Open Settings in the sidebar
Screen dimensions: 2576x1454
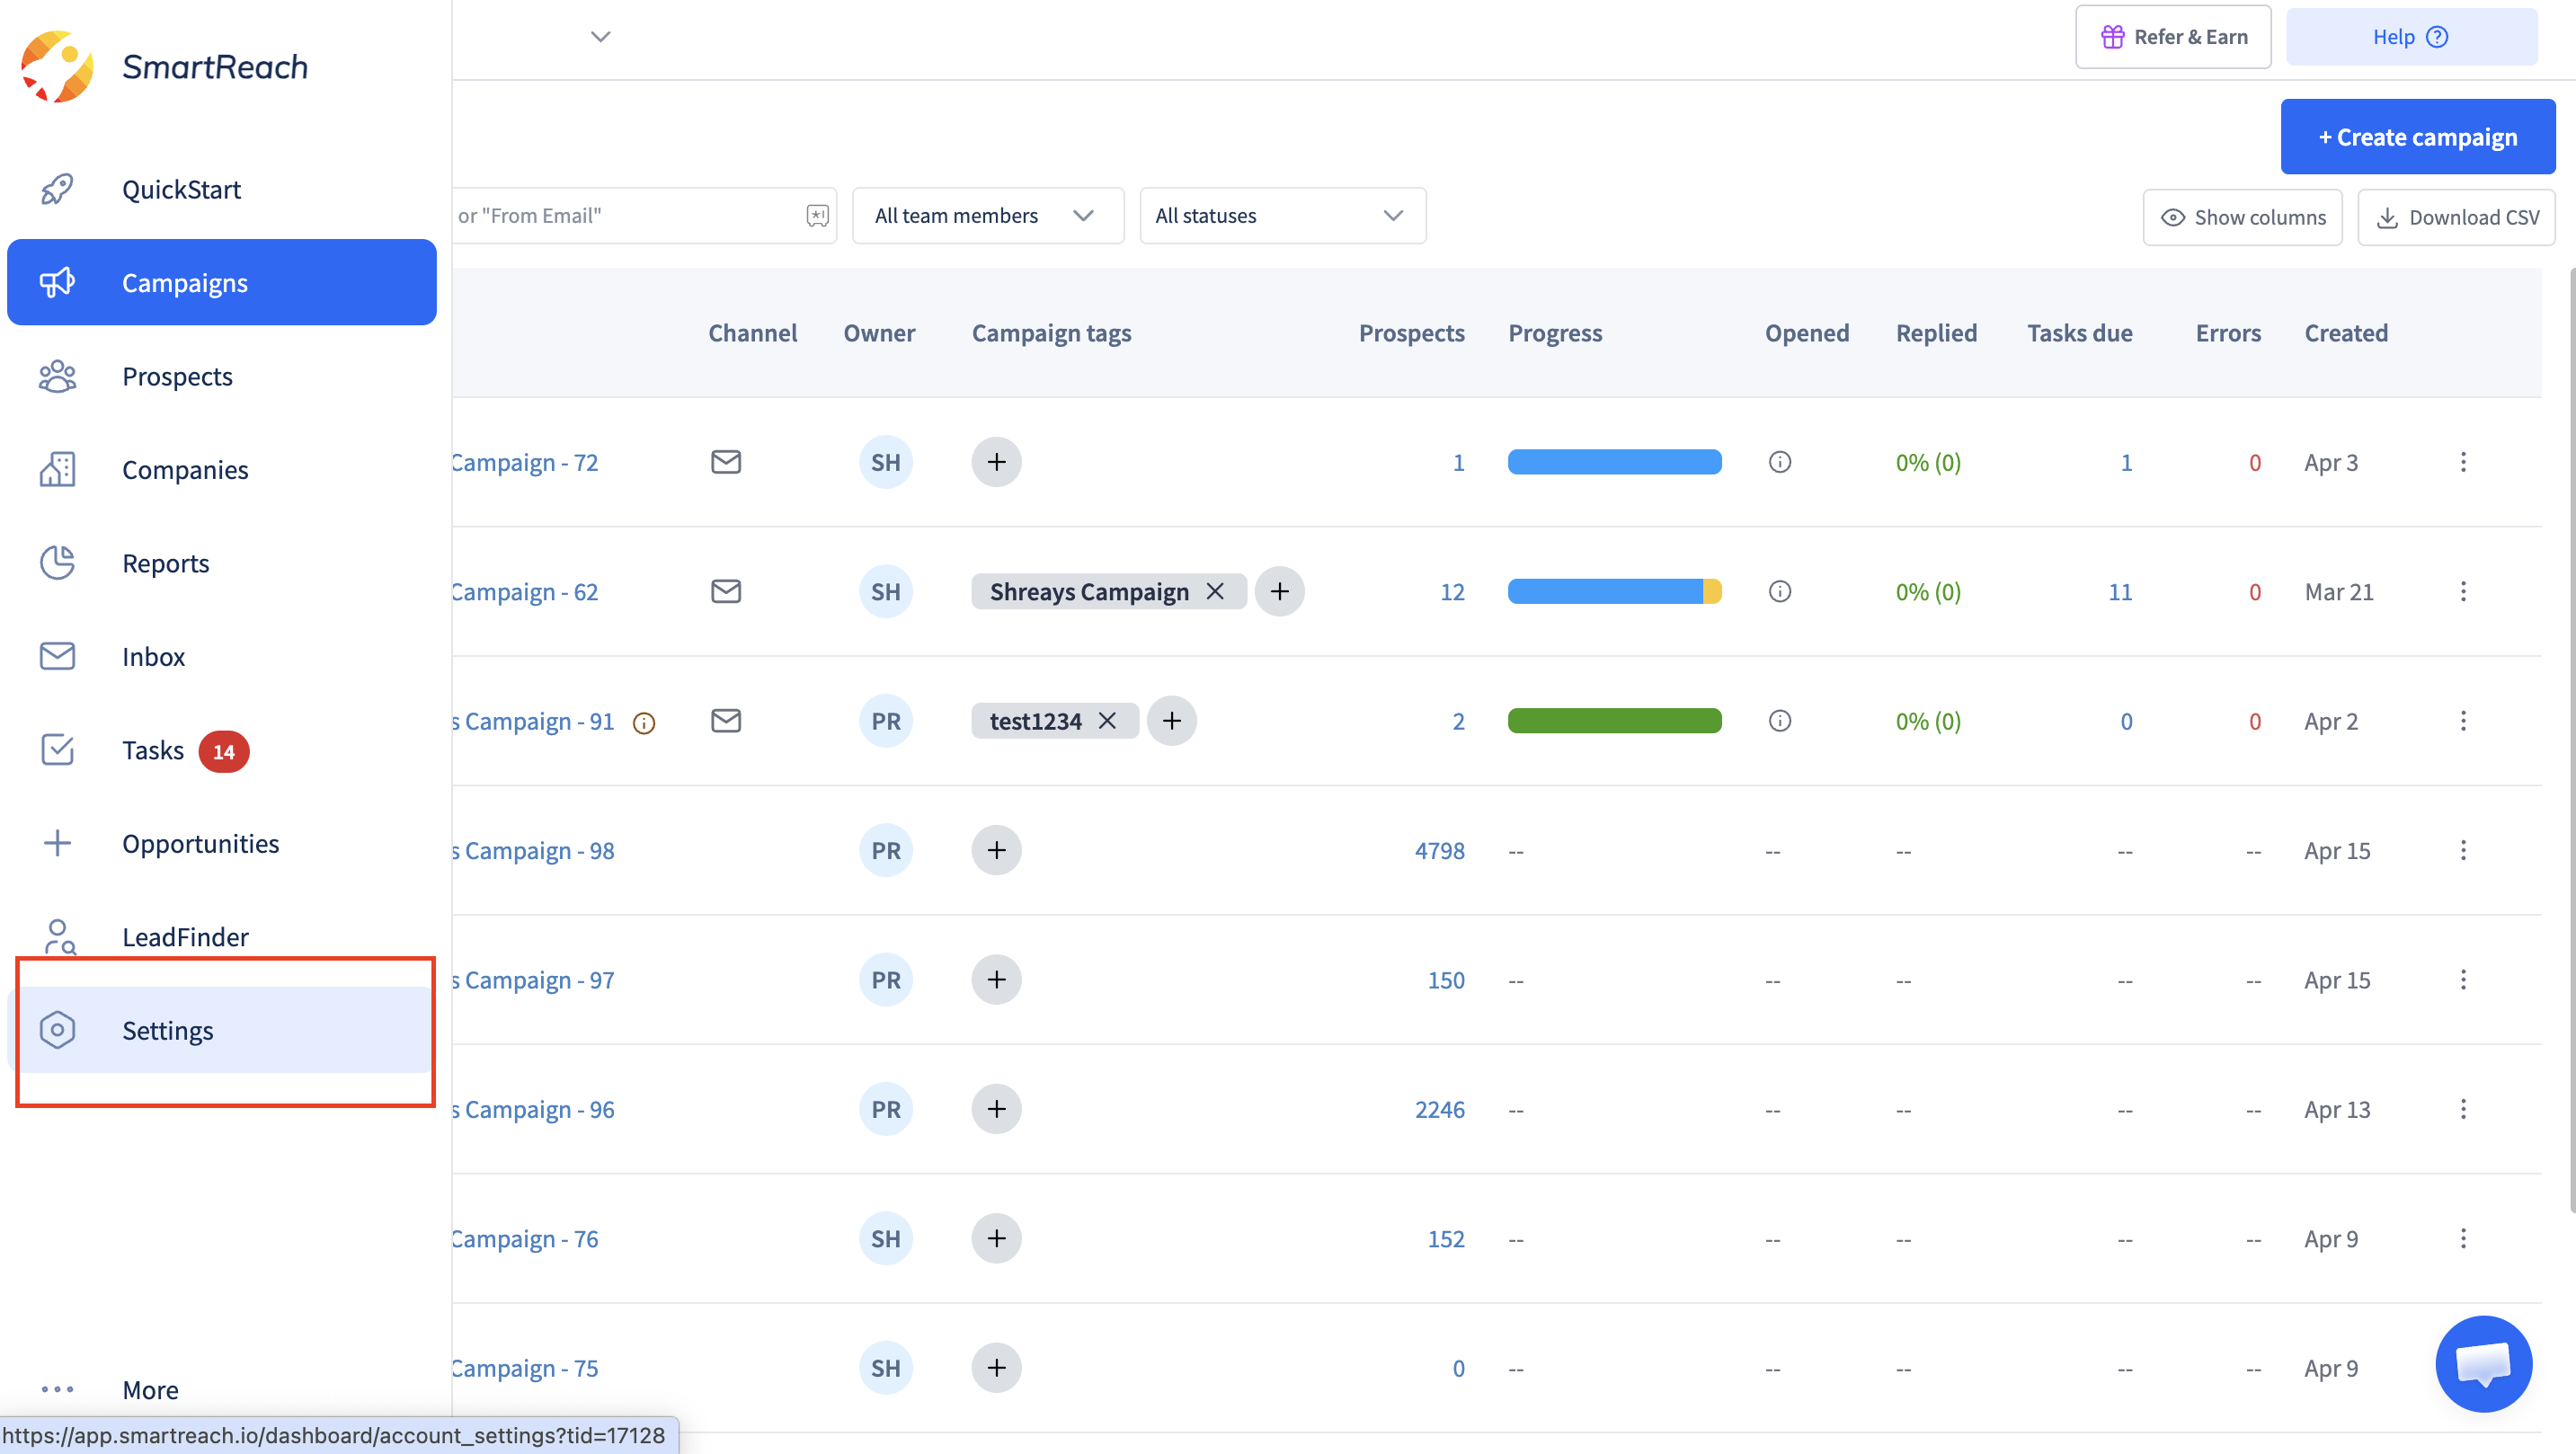click(x=167, y=1030)
